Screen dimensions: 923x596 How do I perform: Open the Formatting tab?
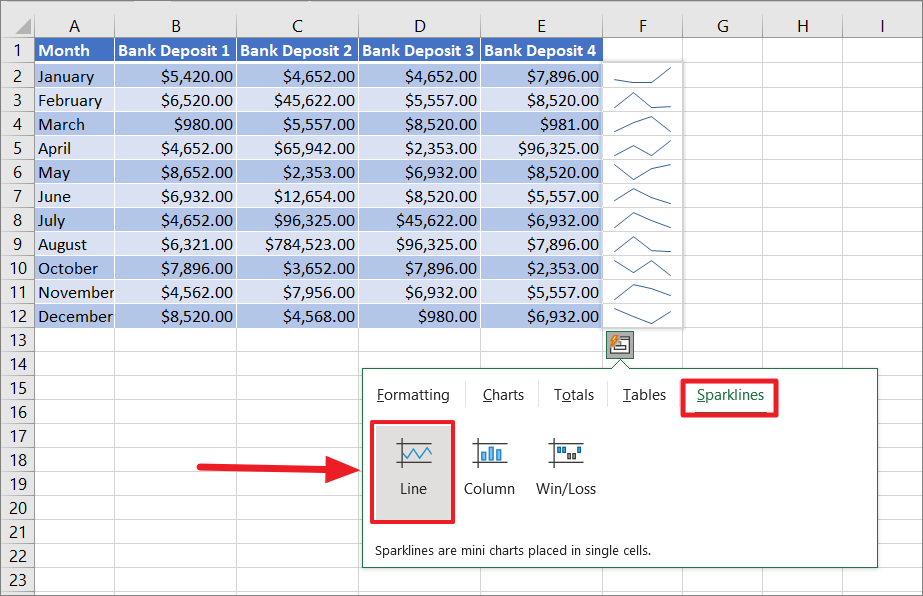(x=413, y=395)
